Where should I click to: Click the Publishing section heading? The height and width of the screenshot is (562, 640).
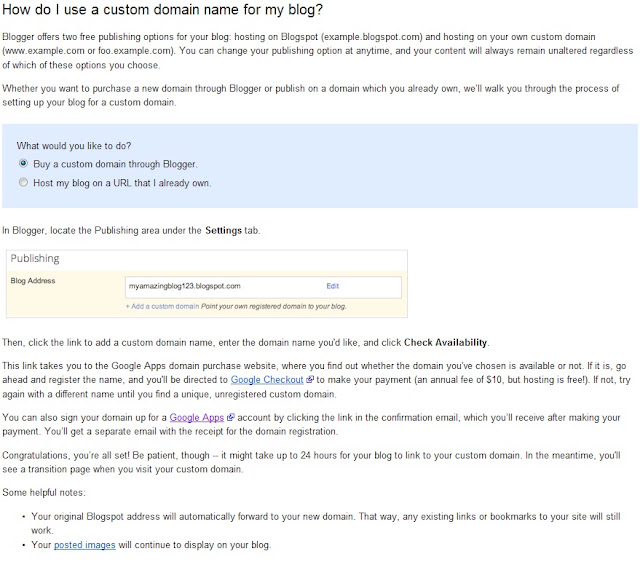(x=35, y=258)
